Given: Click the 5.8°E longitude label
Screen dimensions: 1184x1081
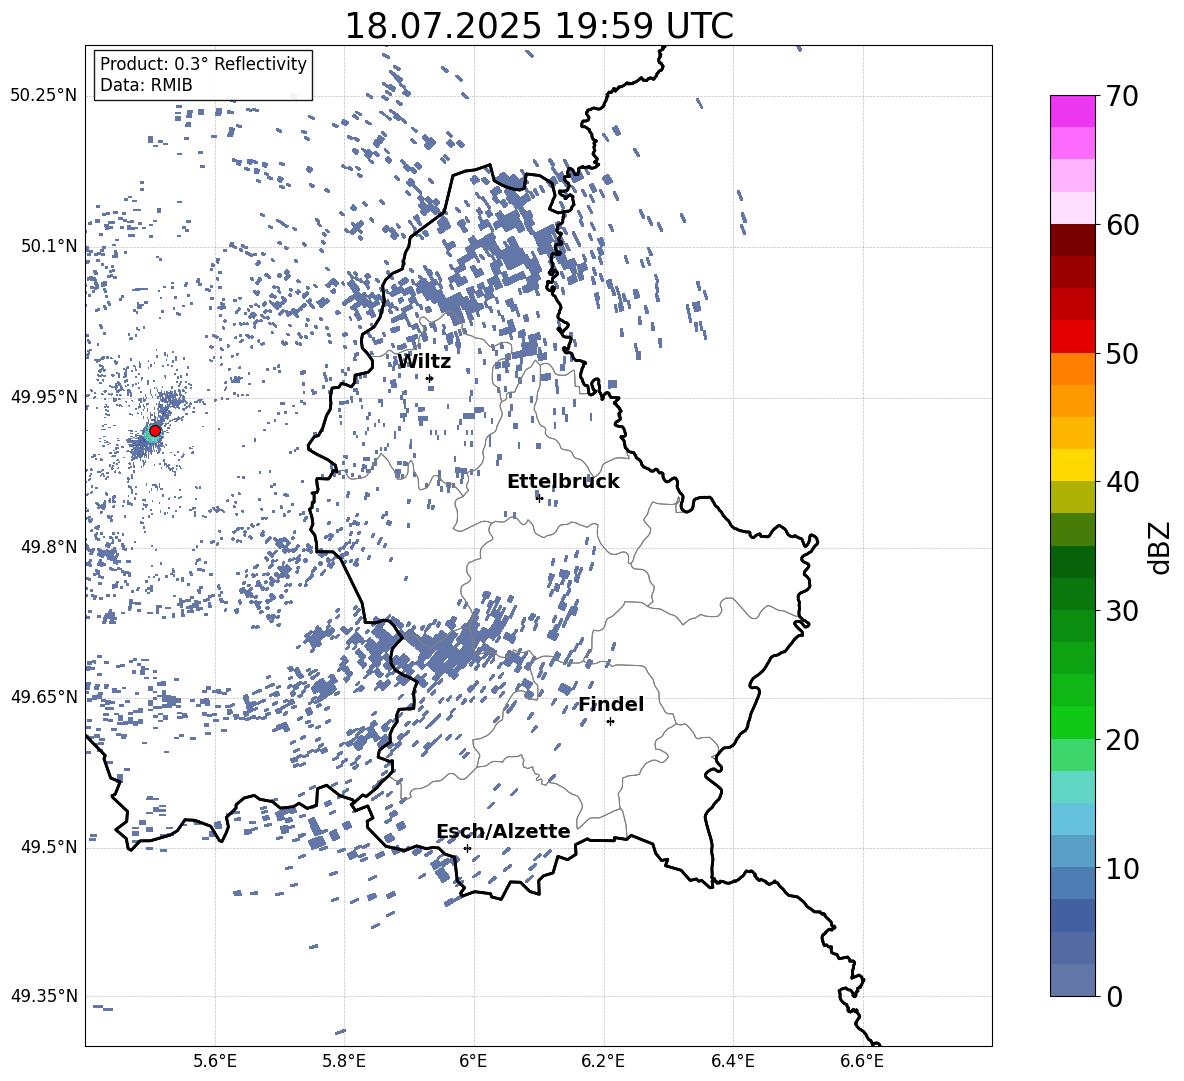Looking at the screenshot, I should coord(344,1061).
